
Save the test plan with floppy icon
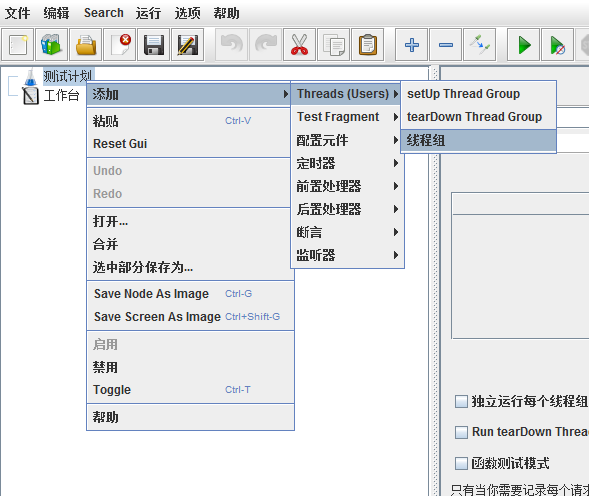click(x=154, y=45)
